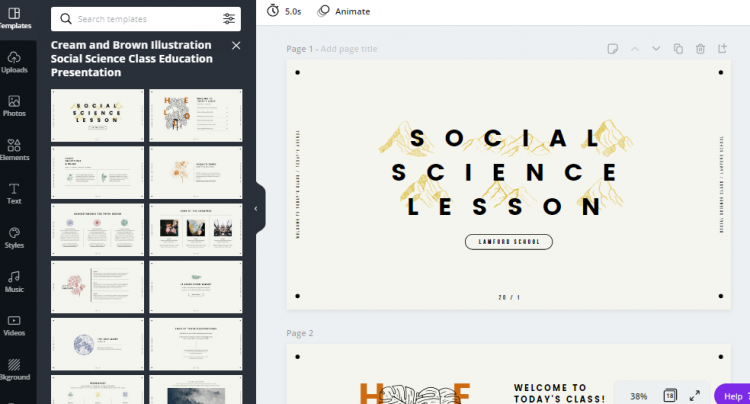
Task: Click the template search filter icon
Action: (x=229, y=19)
